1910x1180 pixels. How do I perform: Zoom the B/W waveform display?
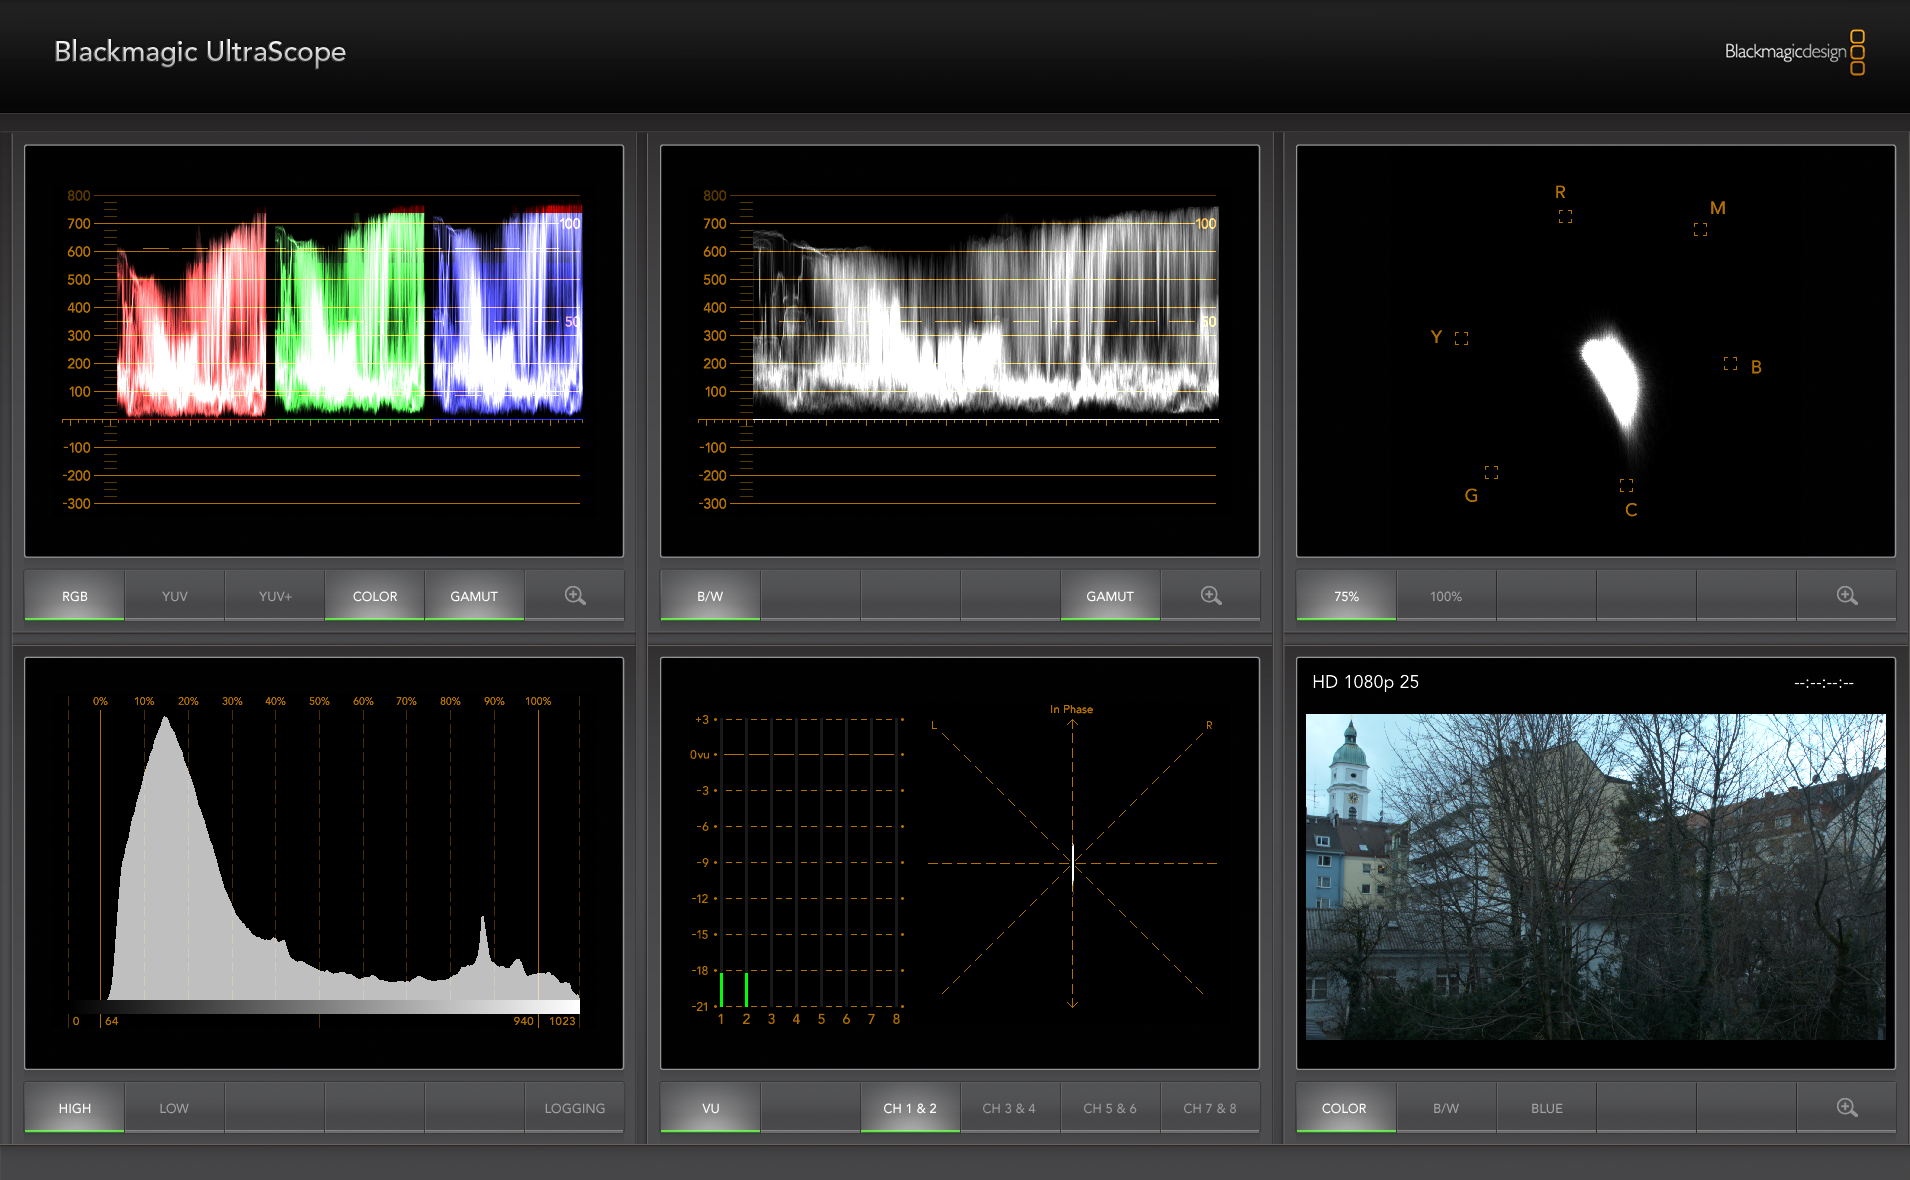(x=1211, y=596)
